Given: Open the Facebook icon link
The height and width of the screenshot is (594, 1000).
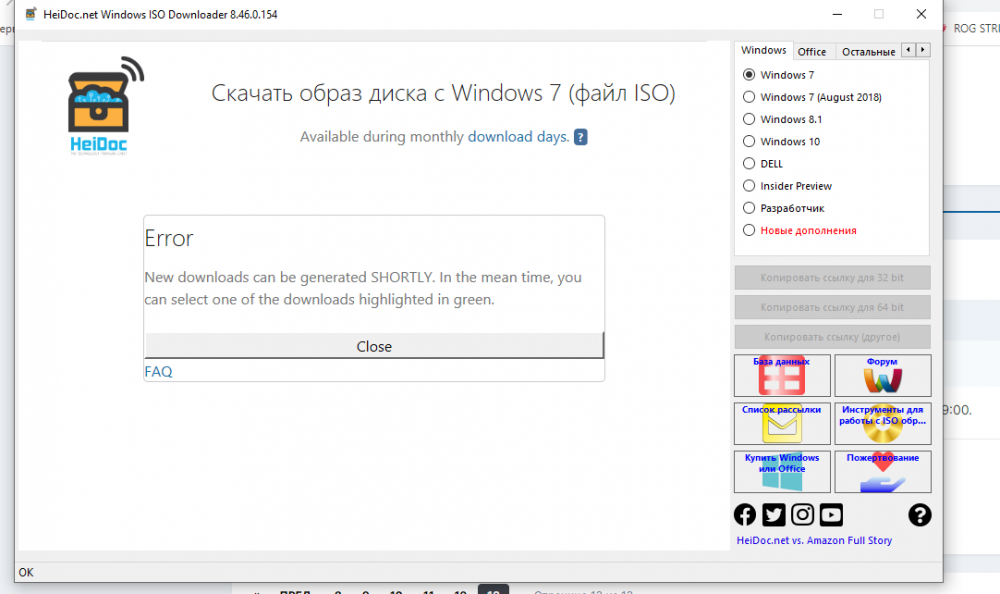Looking at the screenshot, I should click(745, 515).
